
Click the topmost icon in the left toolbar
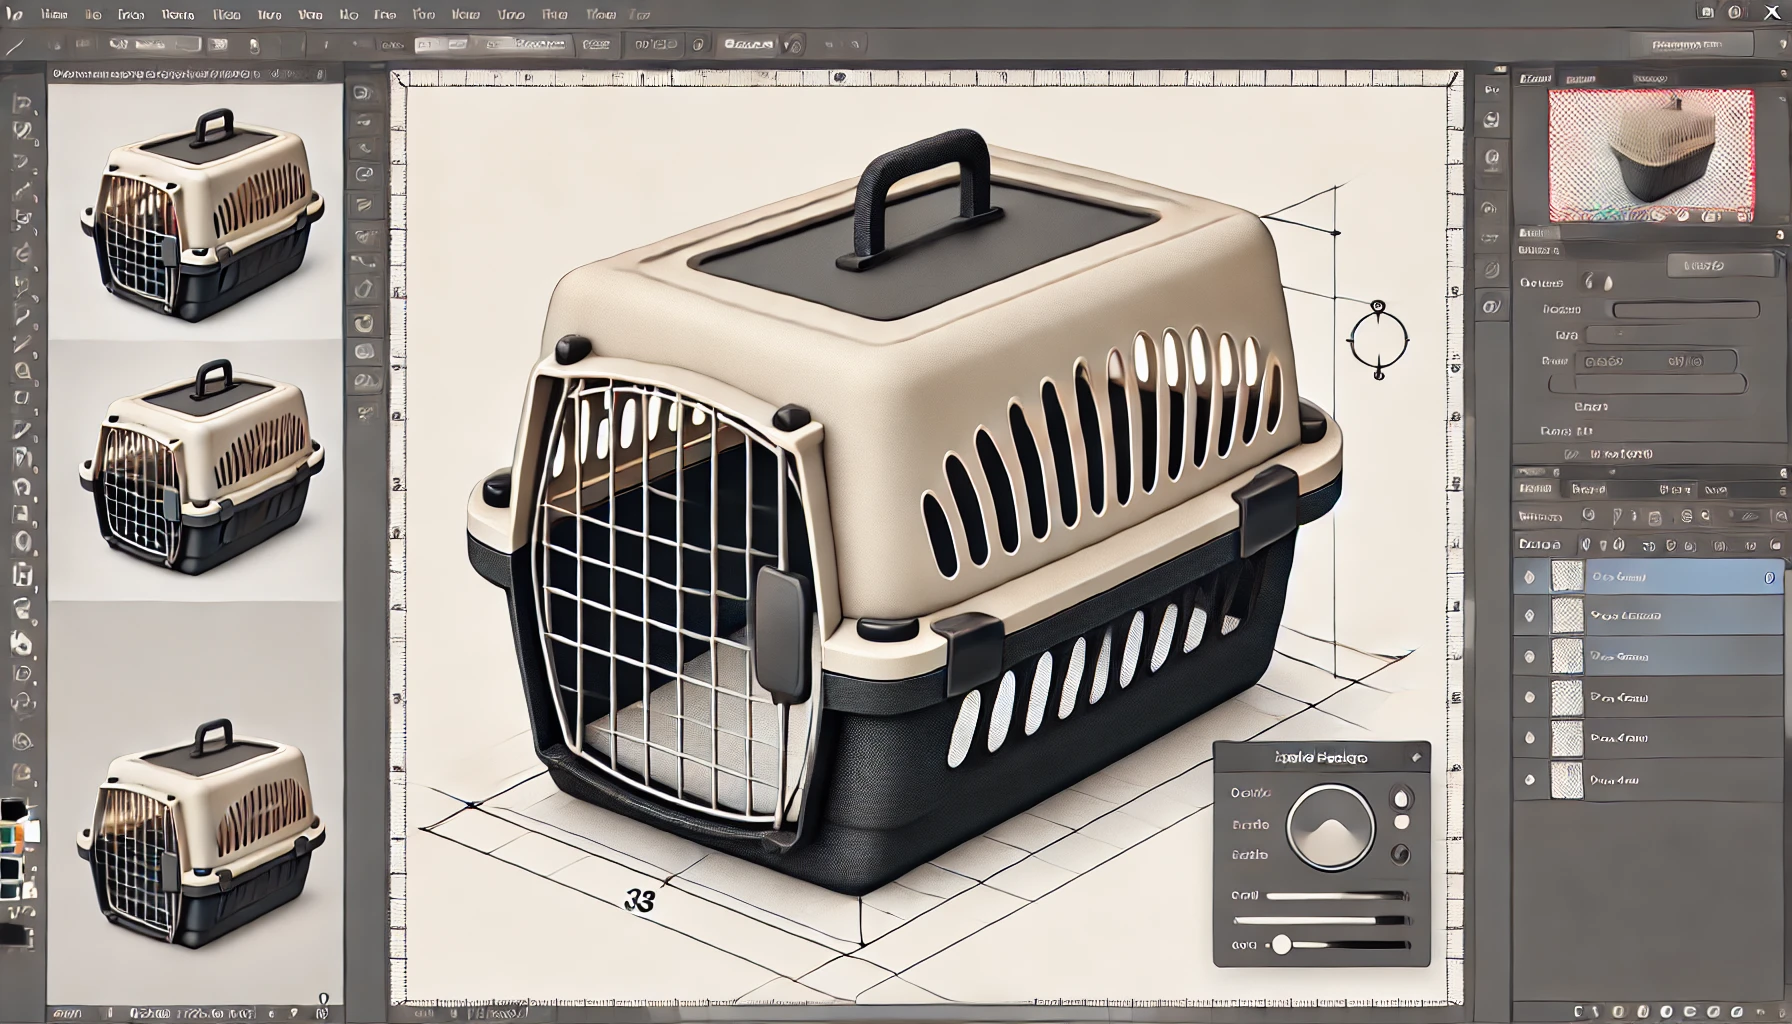click(24, 104)
